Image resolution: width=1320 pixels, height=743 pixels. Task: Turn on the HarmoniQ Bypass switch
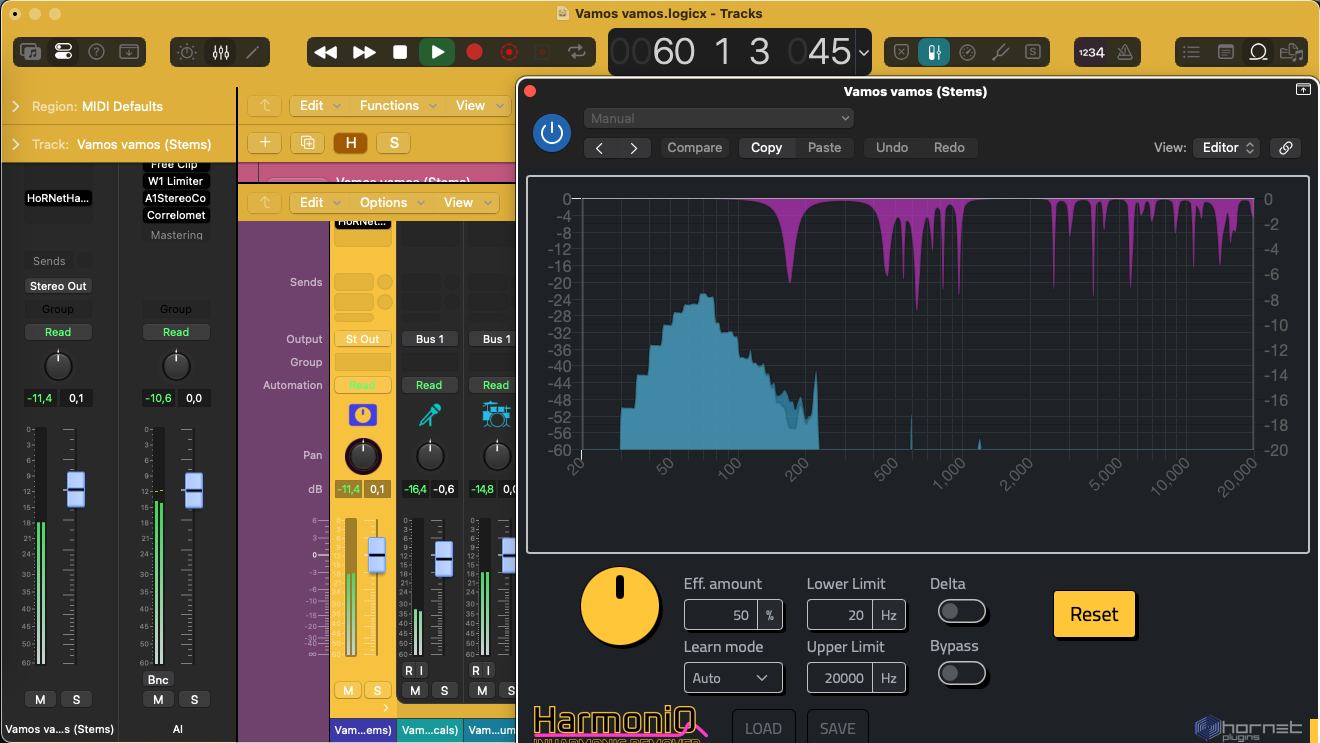[x=961, y=673]
